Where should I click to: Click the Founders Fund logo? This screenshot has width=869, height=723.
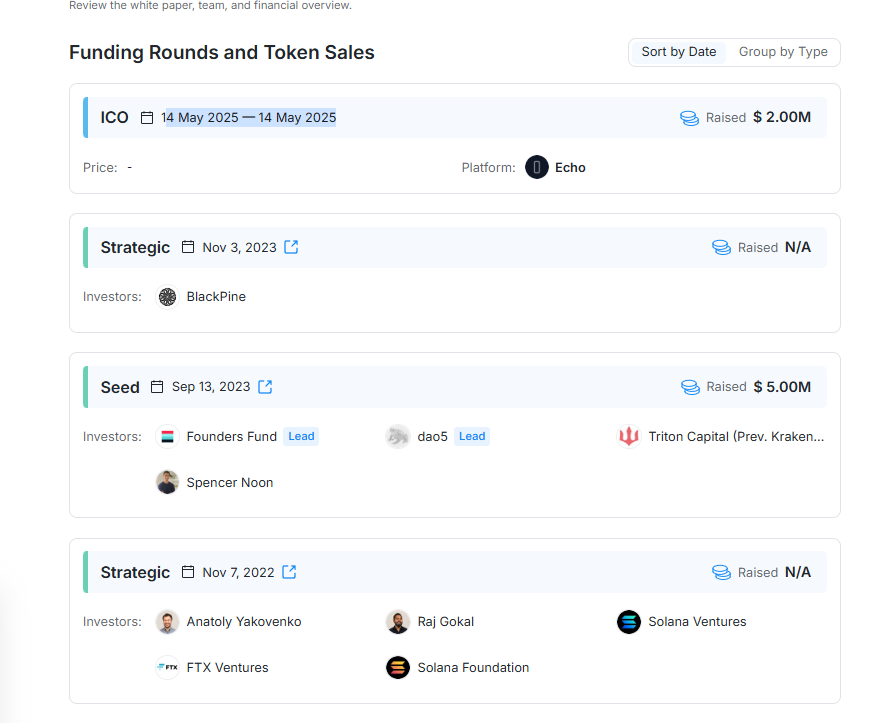[x=167, y=437]
